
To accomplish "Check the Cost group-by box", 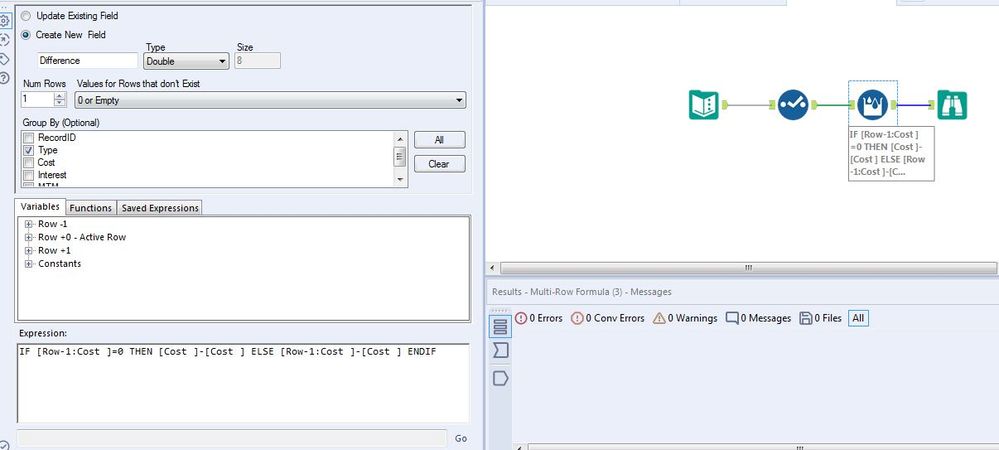I will 28,163.
